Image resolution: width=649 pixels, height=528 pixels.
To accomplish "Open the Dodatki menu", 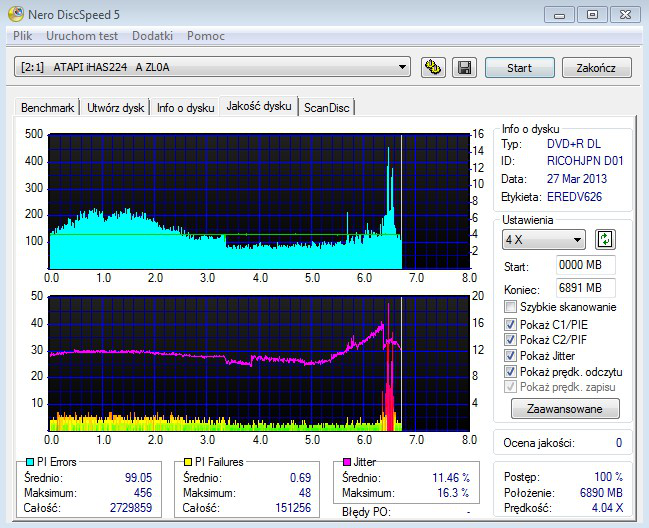I will [x=152, y=36].
